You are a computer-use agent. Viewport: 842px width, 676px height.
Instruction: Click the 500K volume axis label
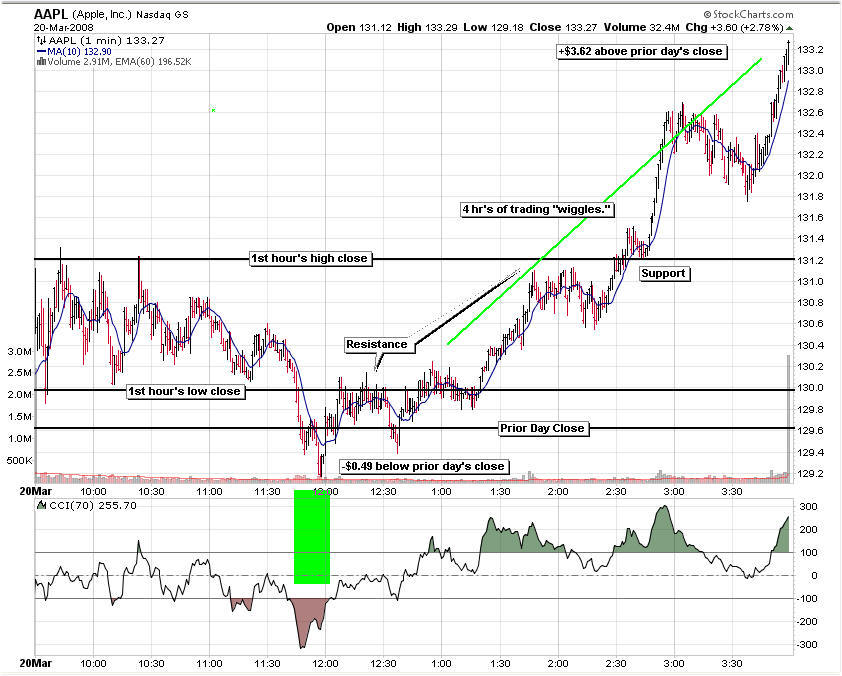19,461
